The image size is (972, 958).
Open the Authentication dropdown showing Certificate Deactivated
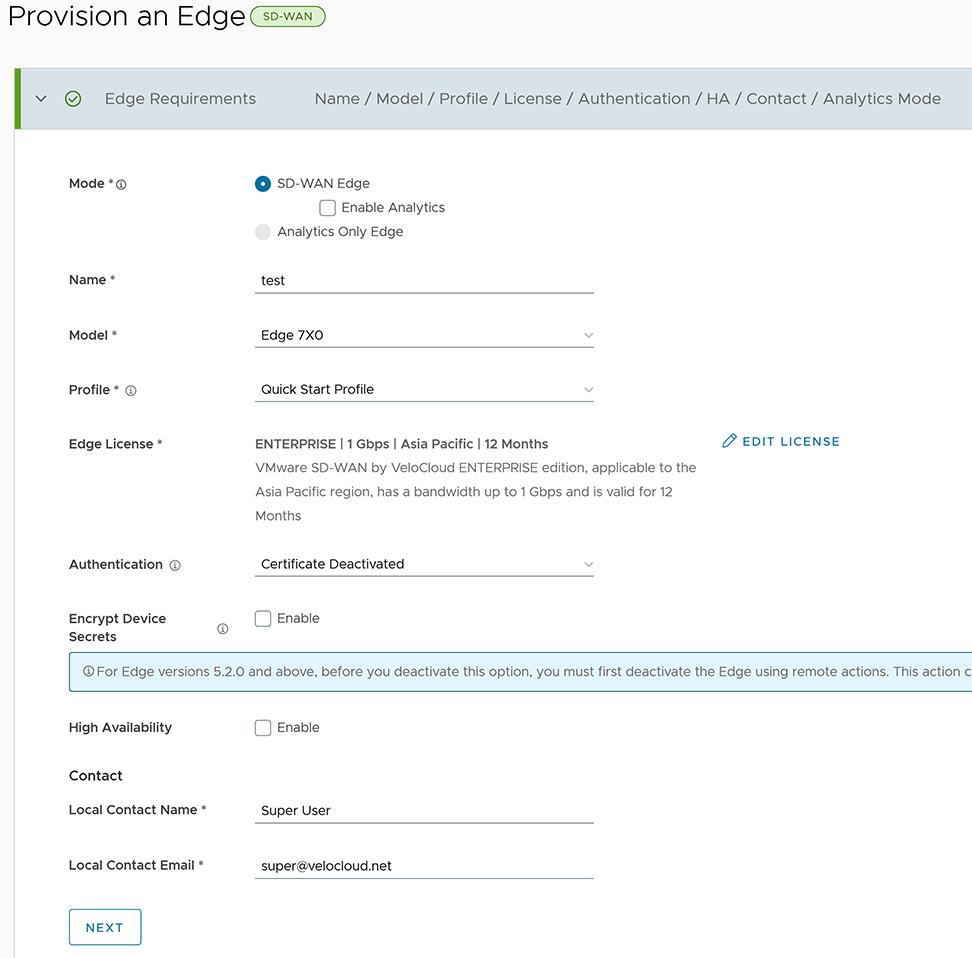(x=424, y=564)
